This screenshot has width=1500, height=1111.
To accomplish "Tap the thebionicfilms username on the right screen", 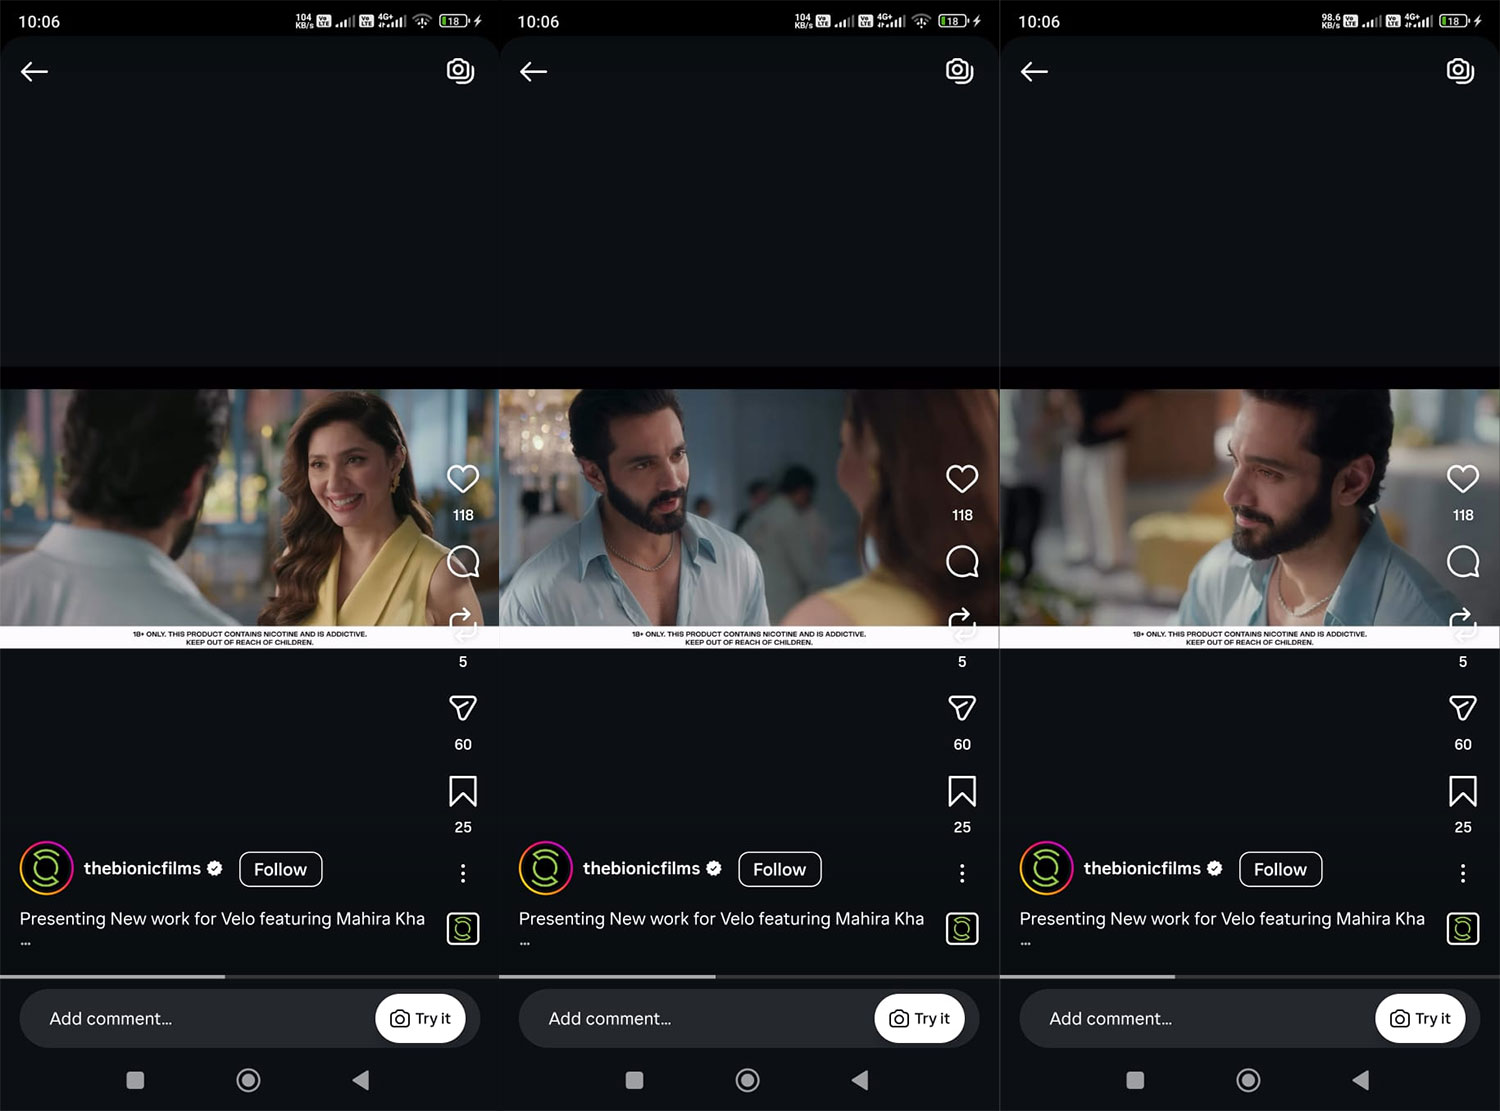I will pyautogui.click(x=1141, y=868).
